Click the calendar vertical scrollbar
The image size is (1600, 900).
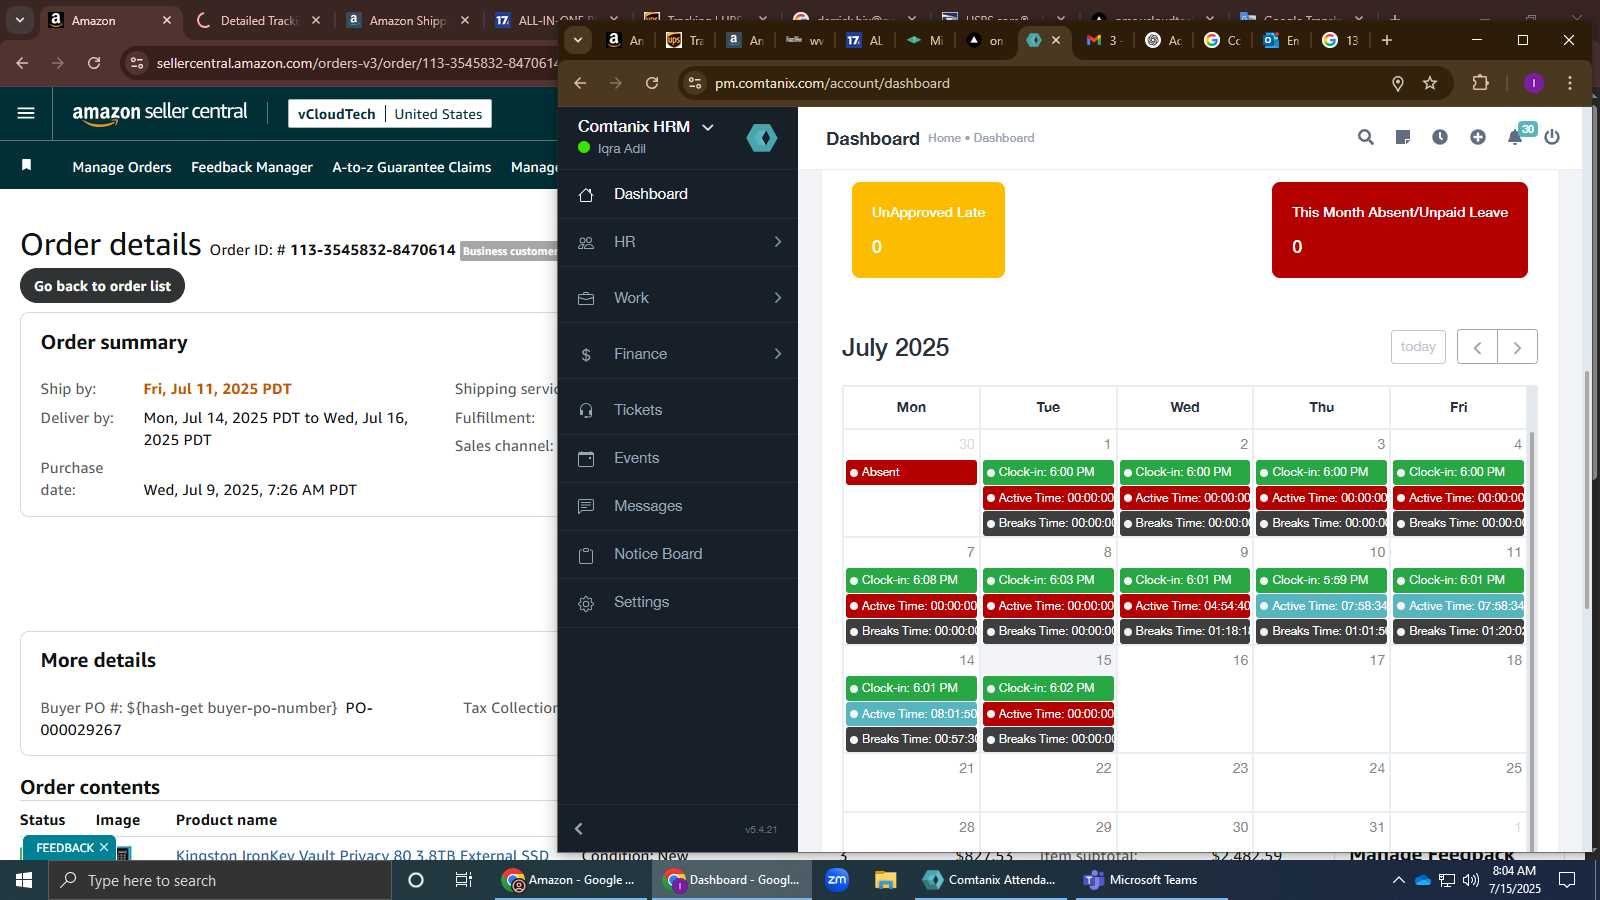(x=1531, y=640)
